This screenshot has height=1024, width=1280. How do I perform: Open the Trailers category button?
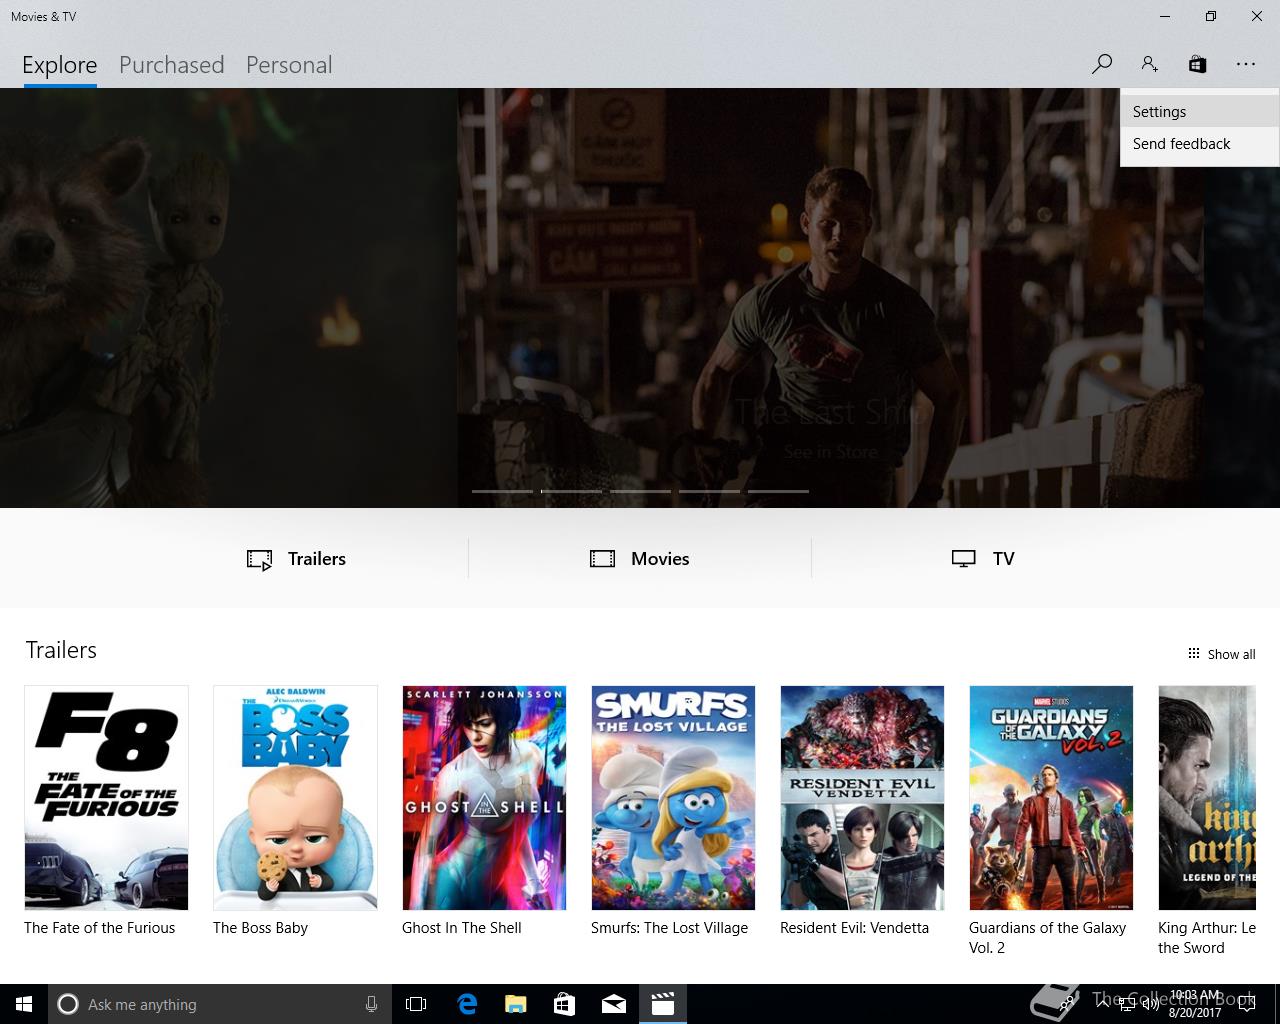coord(297,559)
